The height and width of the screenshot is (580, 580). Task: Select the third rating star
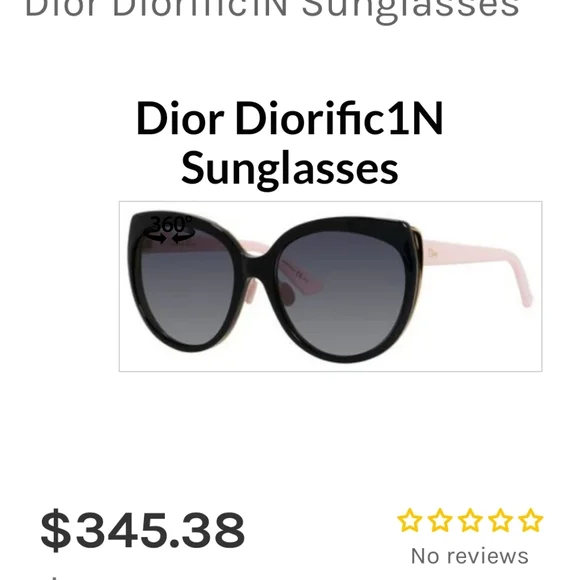point(470,520)
